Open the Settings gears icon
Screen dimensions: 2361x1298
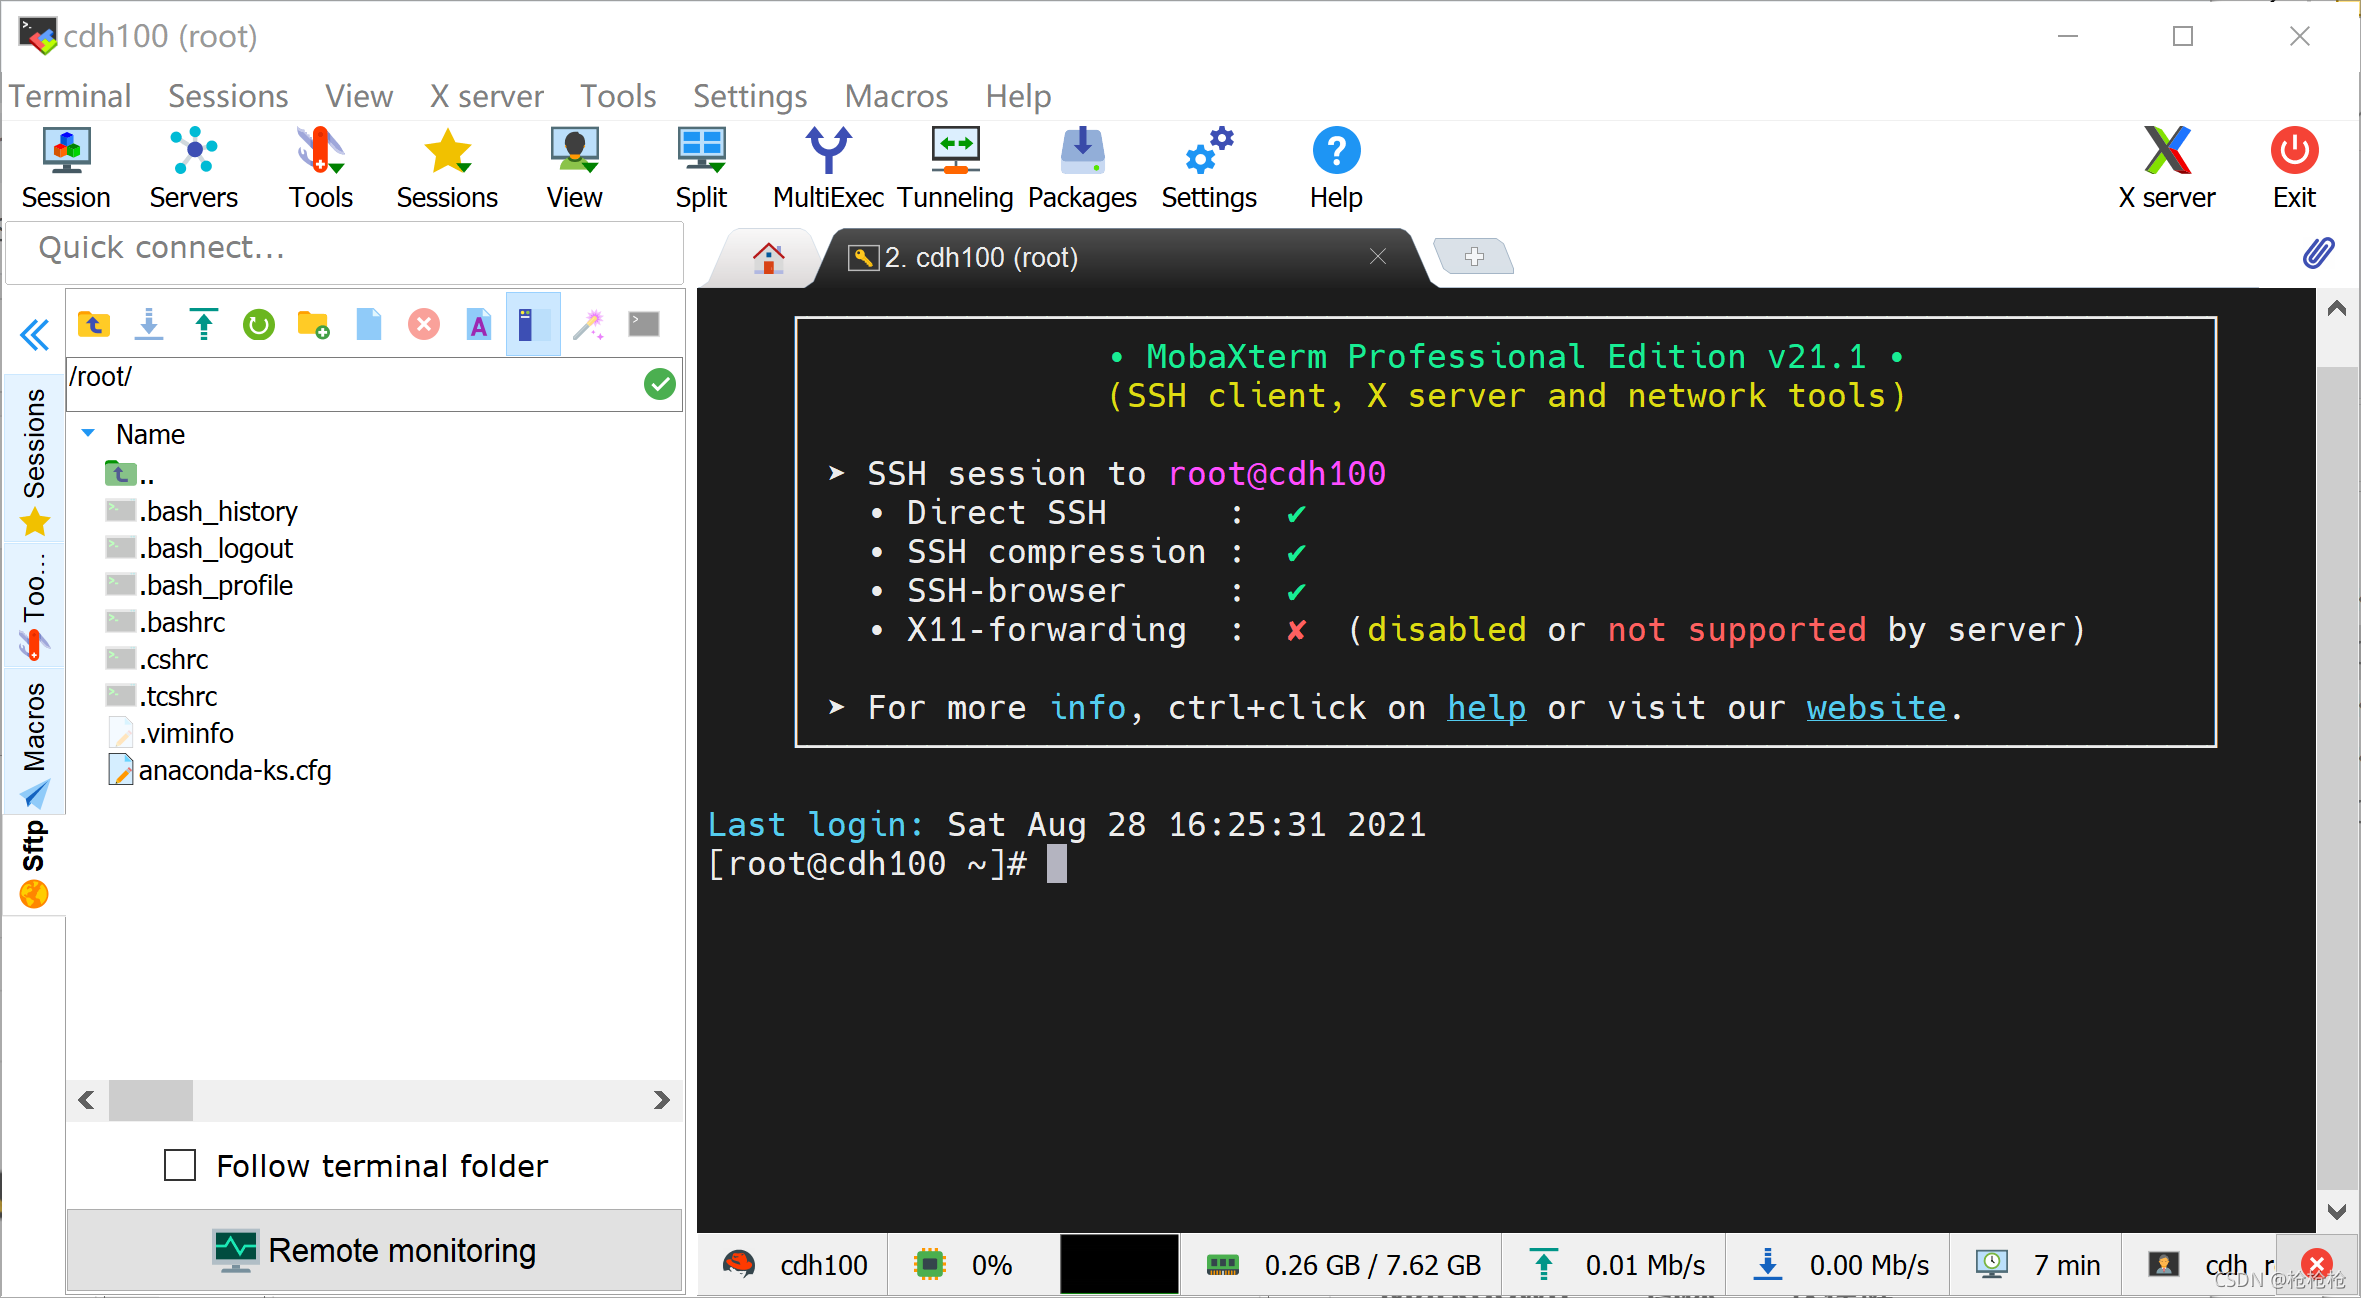pos(1209,167)
